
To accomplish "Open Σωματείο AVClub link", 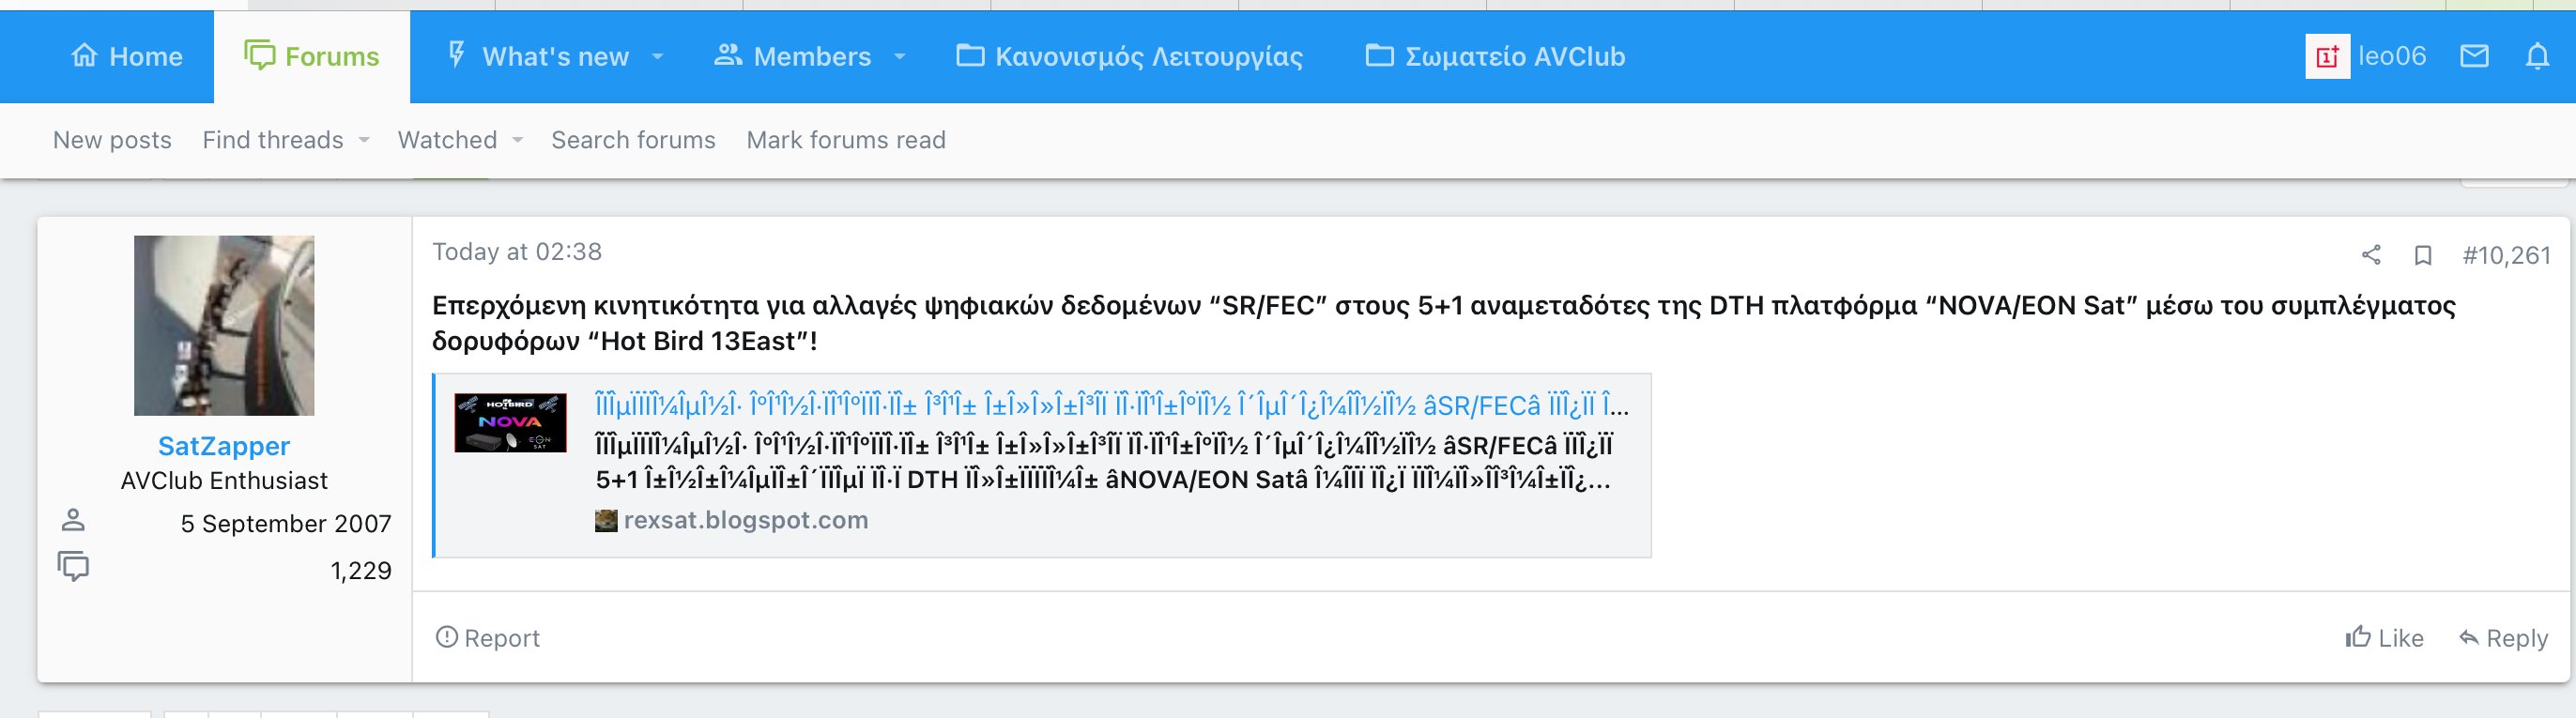I will click(1495, 57).
